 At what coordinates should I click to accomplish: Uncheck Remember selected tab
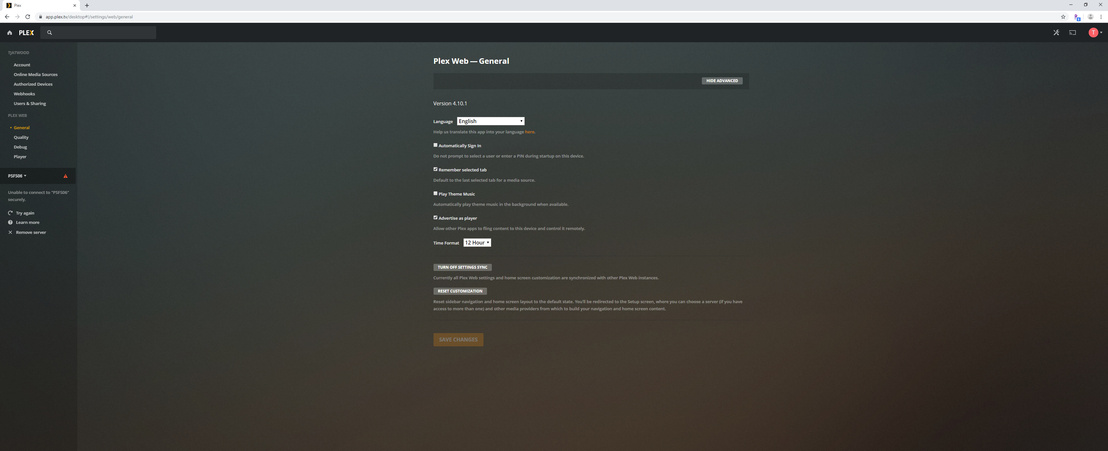(x=435, y=169)
